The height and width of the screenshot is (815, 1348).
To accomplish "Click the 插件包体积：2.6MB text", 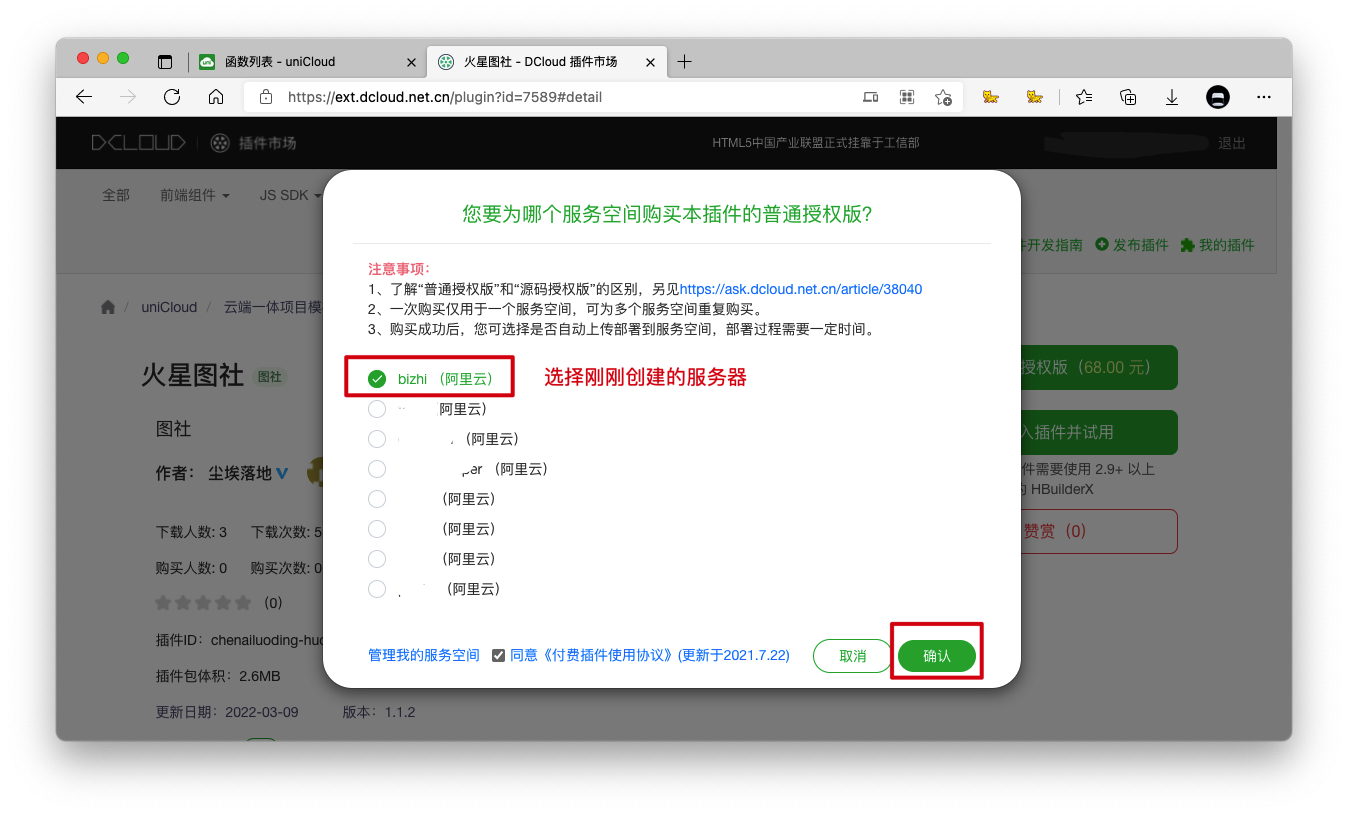I will click(x=218, y=676).
